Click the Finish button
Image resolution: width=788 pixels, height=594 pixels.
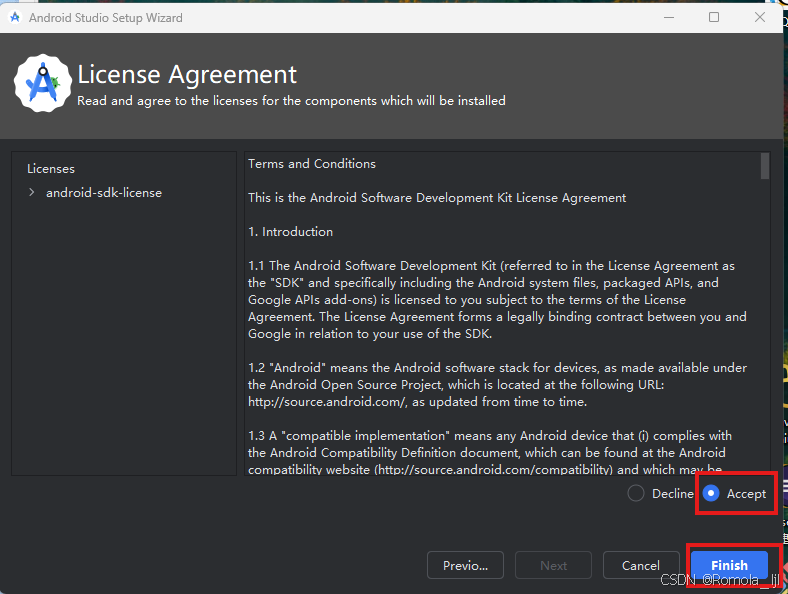pyautogui.click(x=729, y=565)
